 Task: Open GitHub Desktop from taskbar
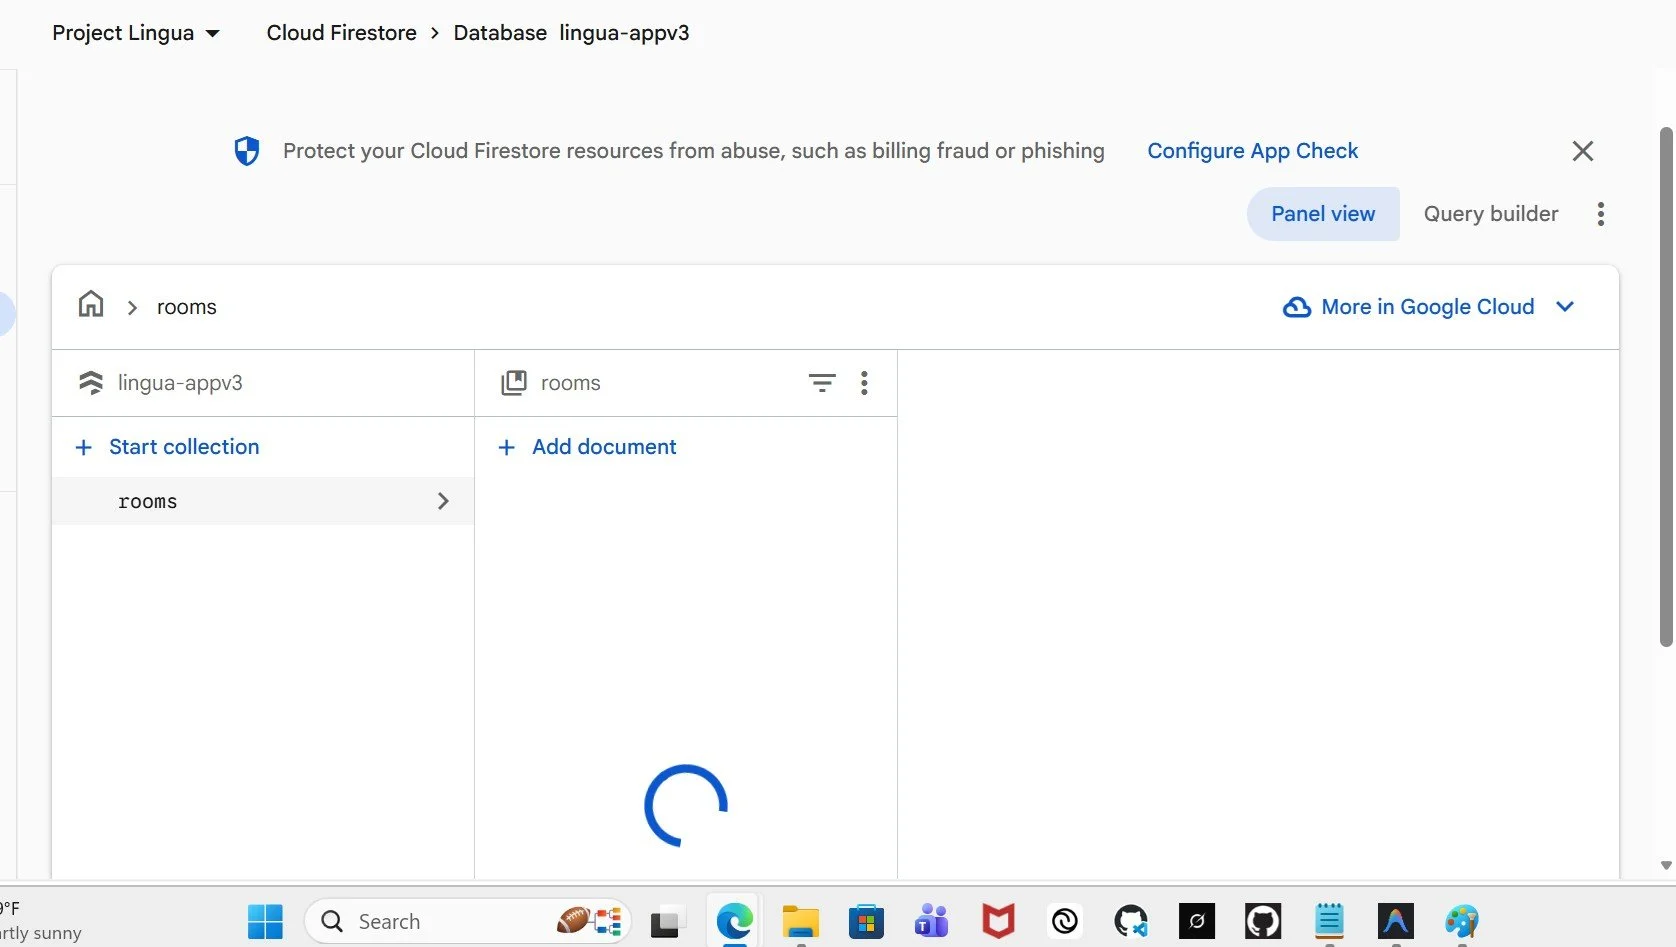click(x=1263, y=921)
